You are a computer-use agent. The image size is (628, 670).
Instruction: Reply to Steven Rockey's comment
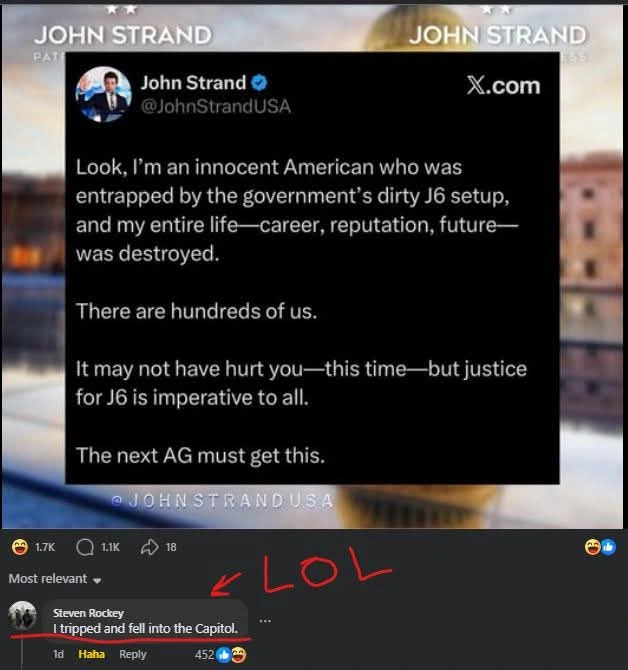[132, 654]
